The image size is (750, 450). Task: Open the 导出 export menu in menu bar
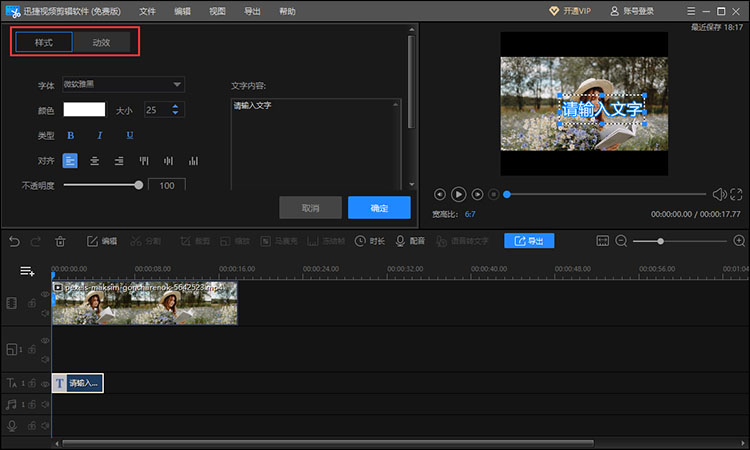252,11
